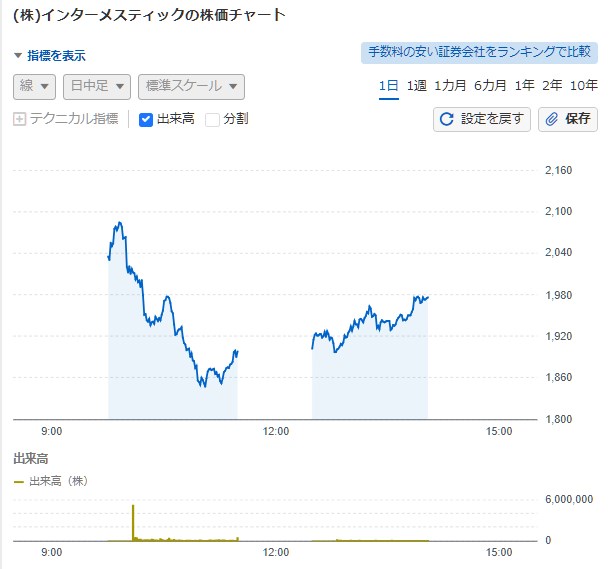The image size is (609, 569).
Task: Uncheck the 出来高 checkbox
Action: click(146, 120)
